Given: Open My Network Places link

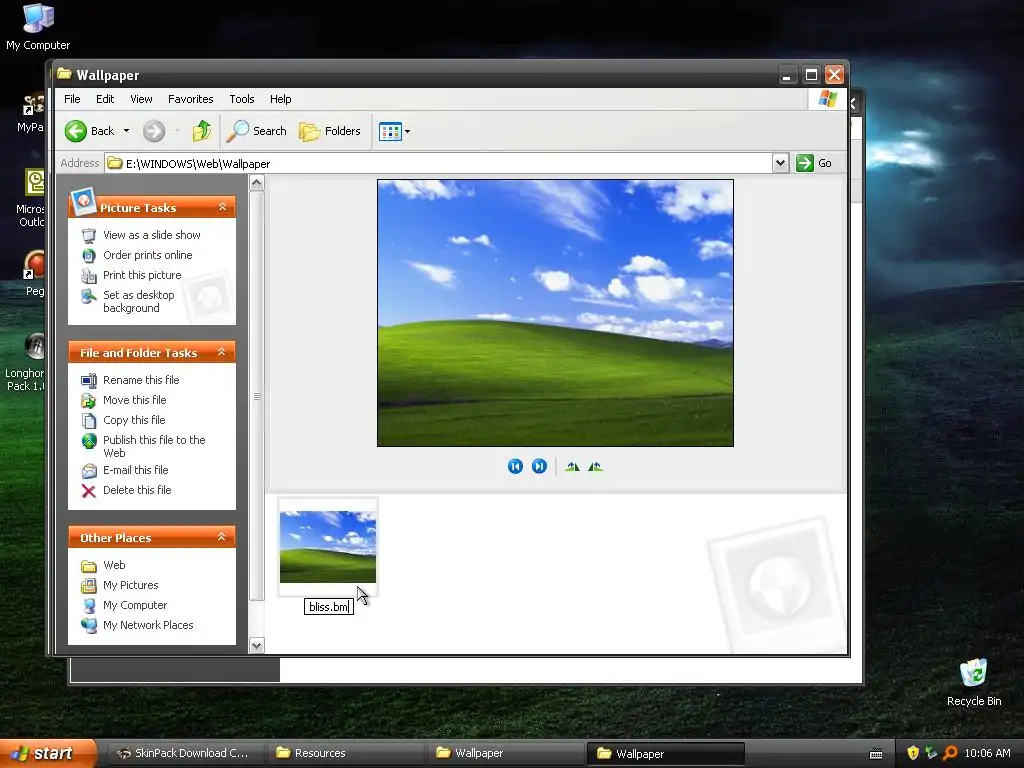Looking at the screenshot, I should [x=148, y=626].
